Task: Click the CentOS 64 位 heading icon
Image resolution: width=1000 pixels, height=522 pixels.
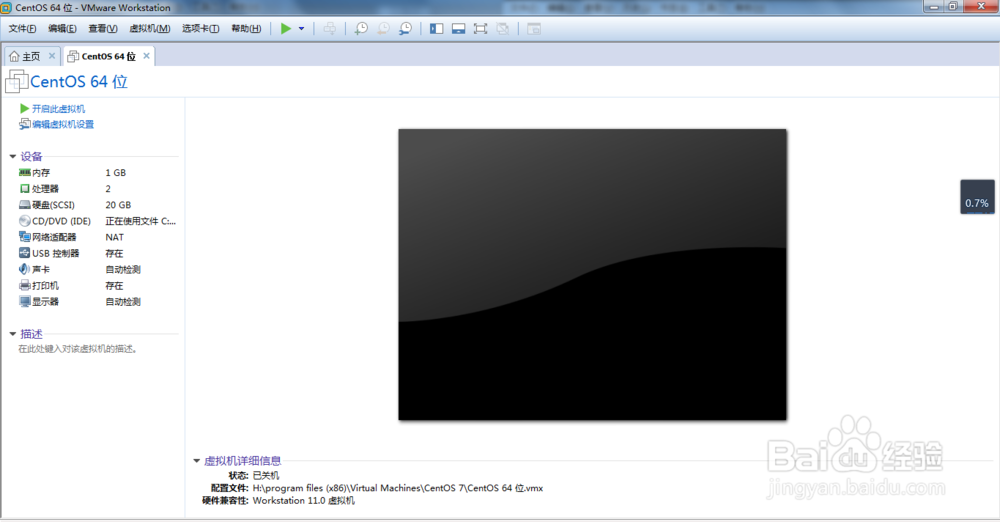Action: coord(17,82)
